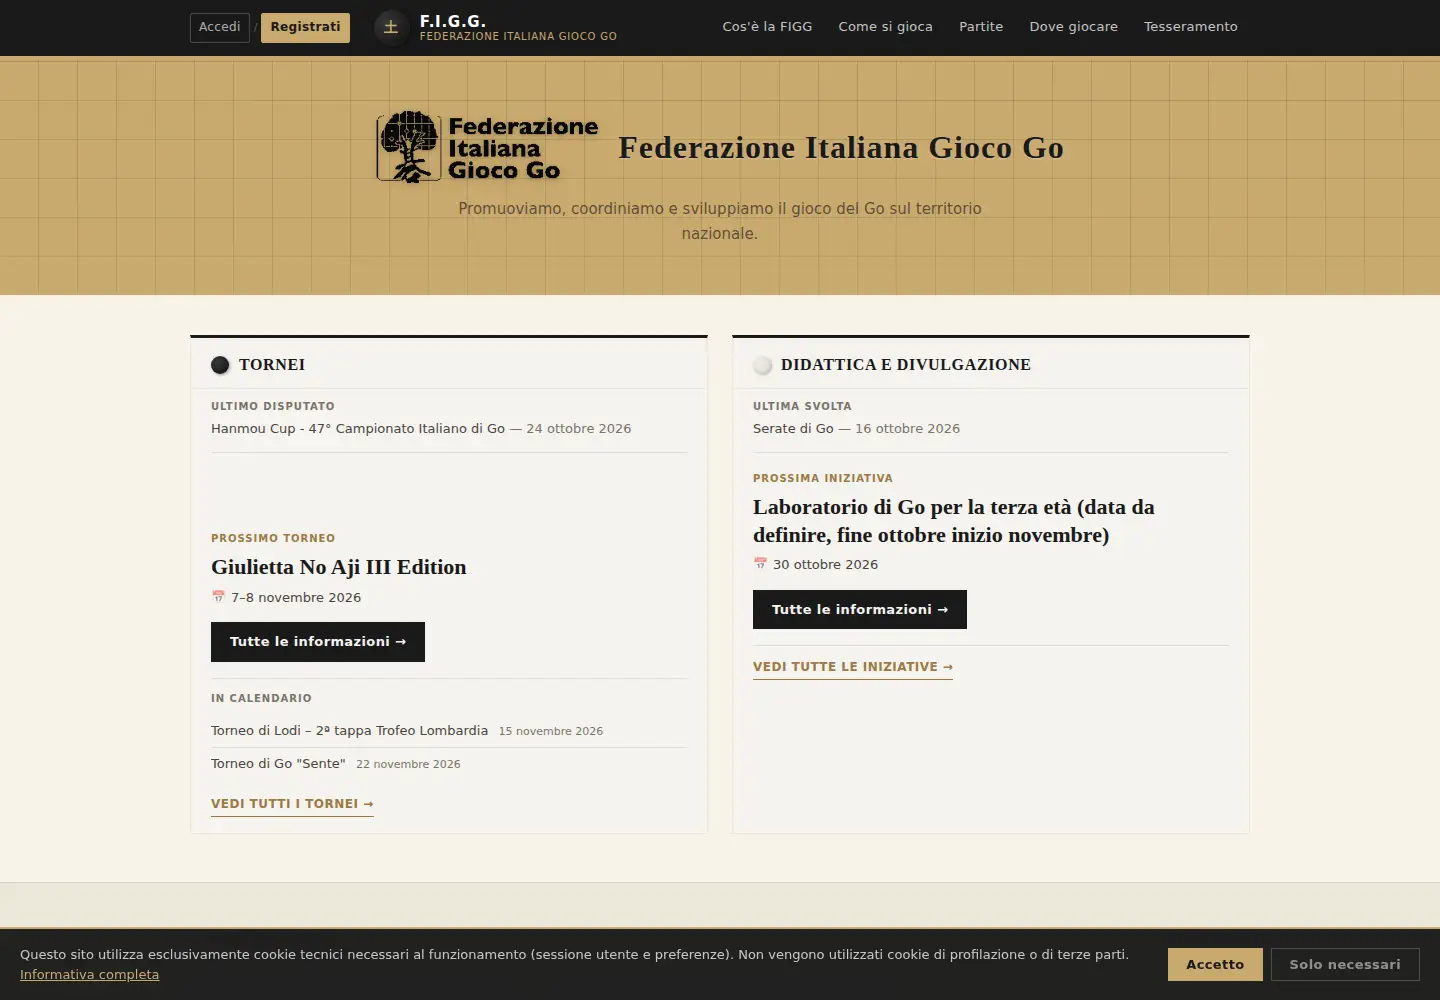Image resolution: width=1440 pixels, height=1000 pixels.
Task: Click the black stone icon beside TORNEI
Action: (x=220, y=365)
